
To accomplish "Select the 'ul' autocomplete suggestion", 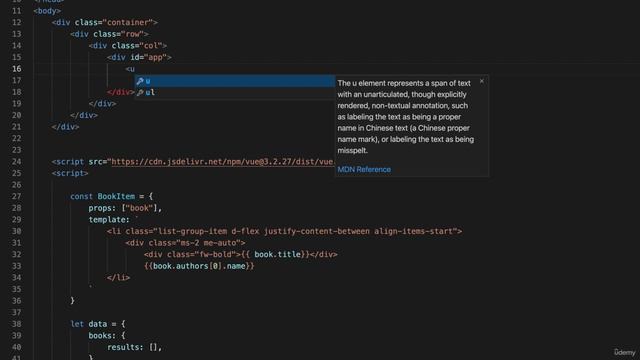I will tap(235, 93).
